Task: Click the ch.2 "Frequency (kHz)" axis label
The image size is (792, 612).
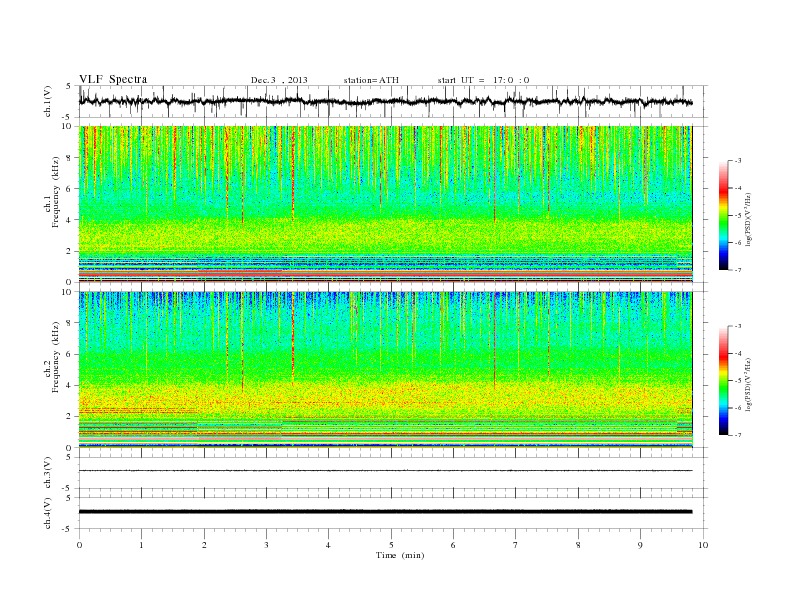Action: point(56,357)
